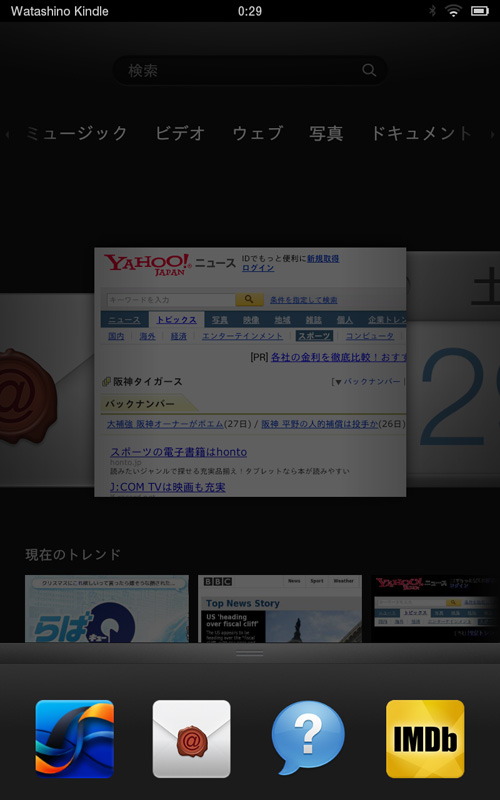500x800 pixels.
Task: Select the 写真 category
Action: [326, 133]
